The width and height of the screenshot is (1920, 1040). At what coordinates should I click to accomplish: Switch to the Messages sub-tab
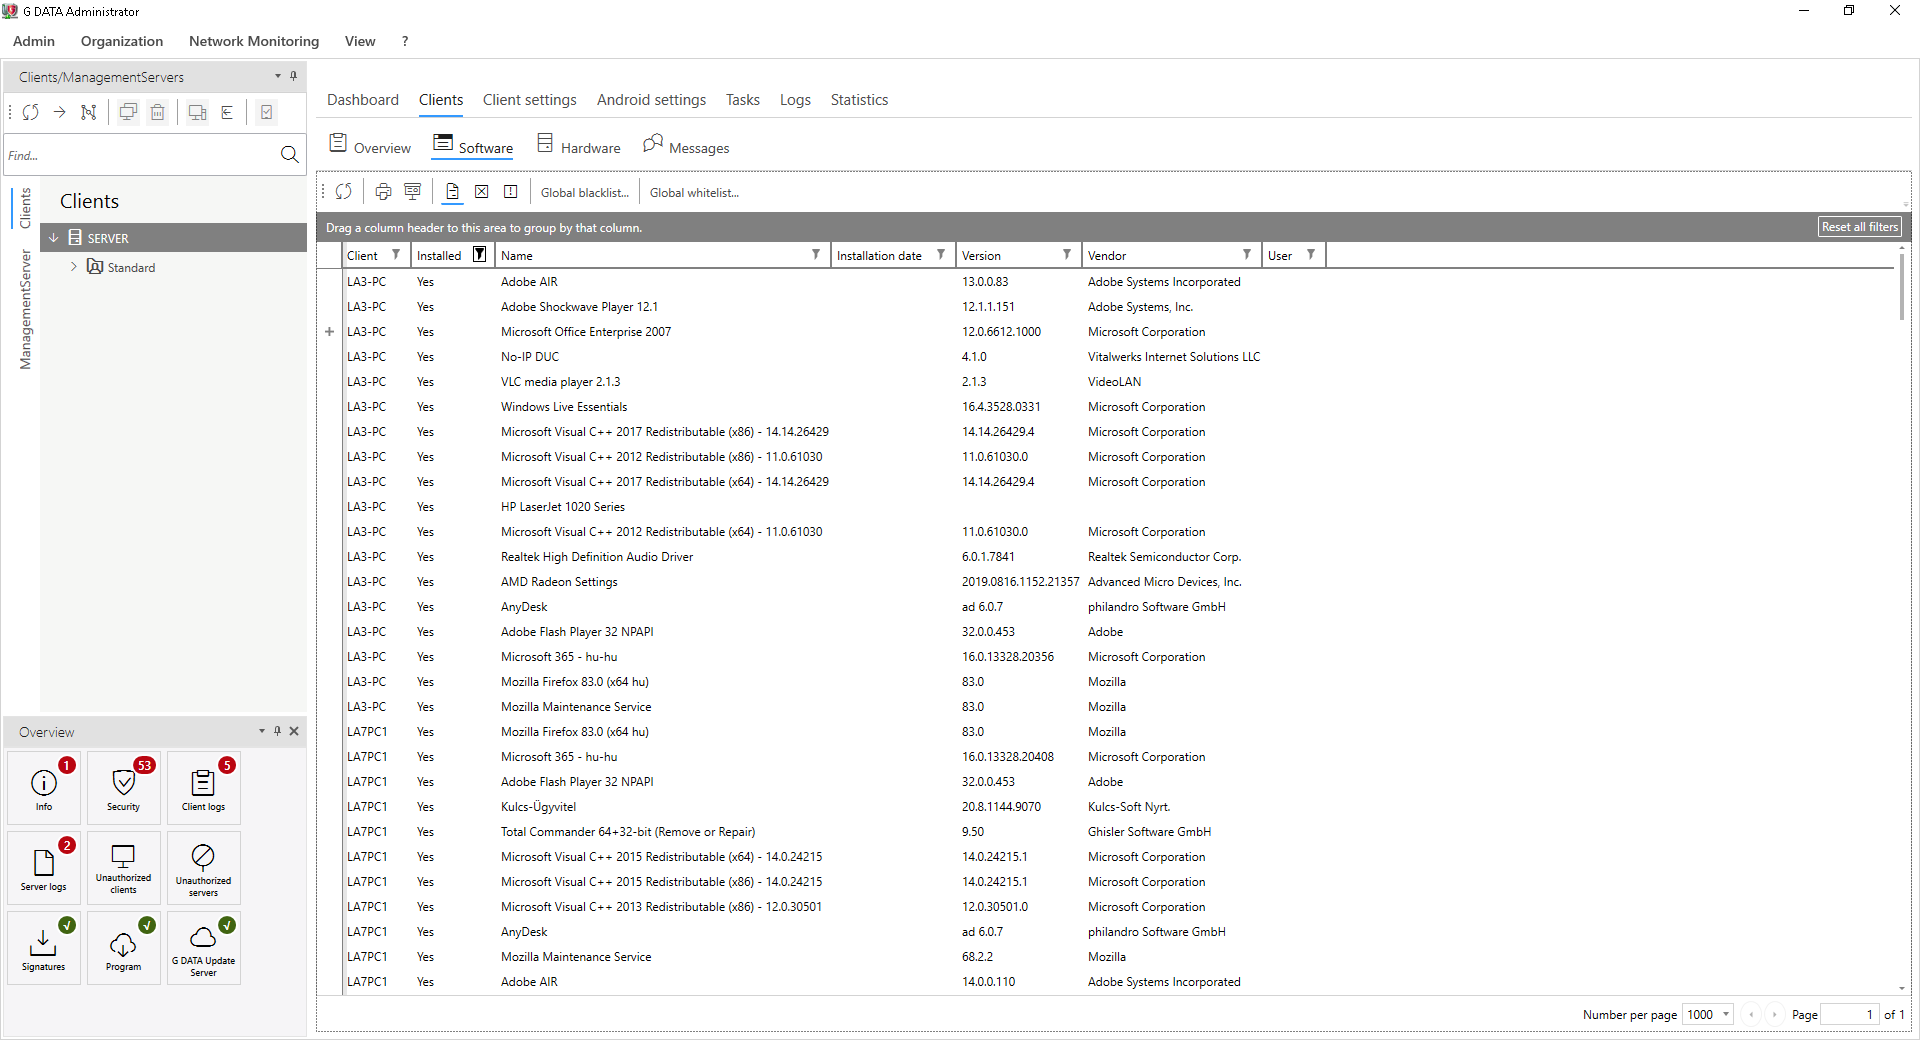[686, 146]
